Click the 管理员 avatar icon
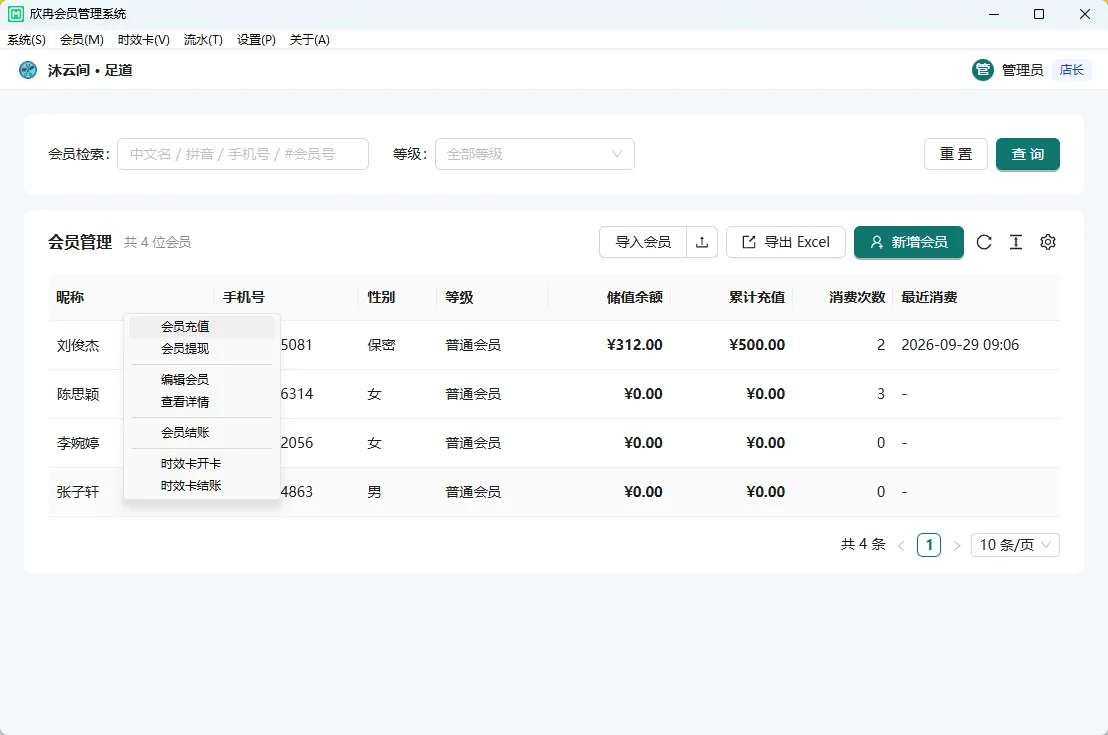The image size is (1108, 735). pos(982,70)
